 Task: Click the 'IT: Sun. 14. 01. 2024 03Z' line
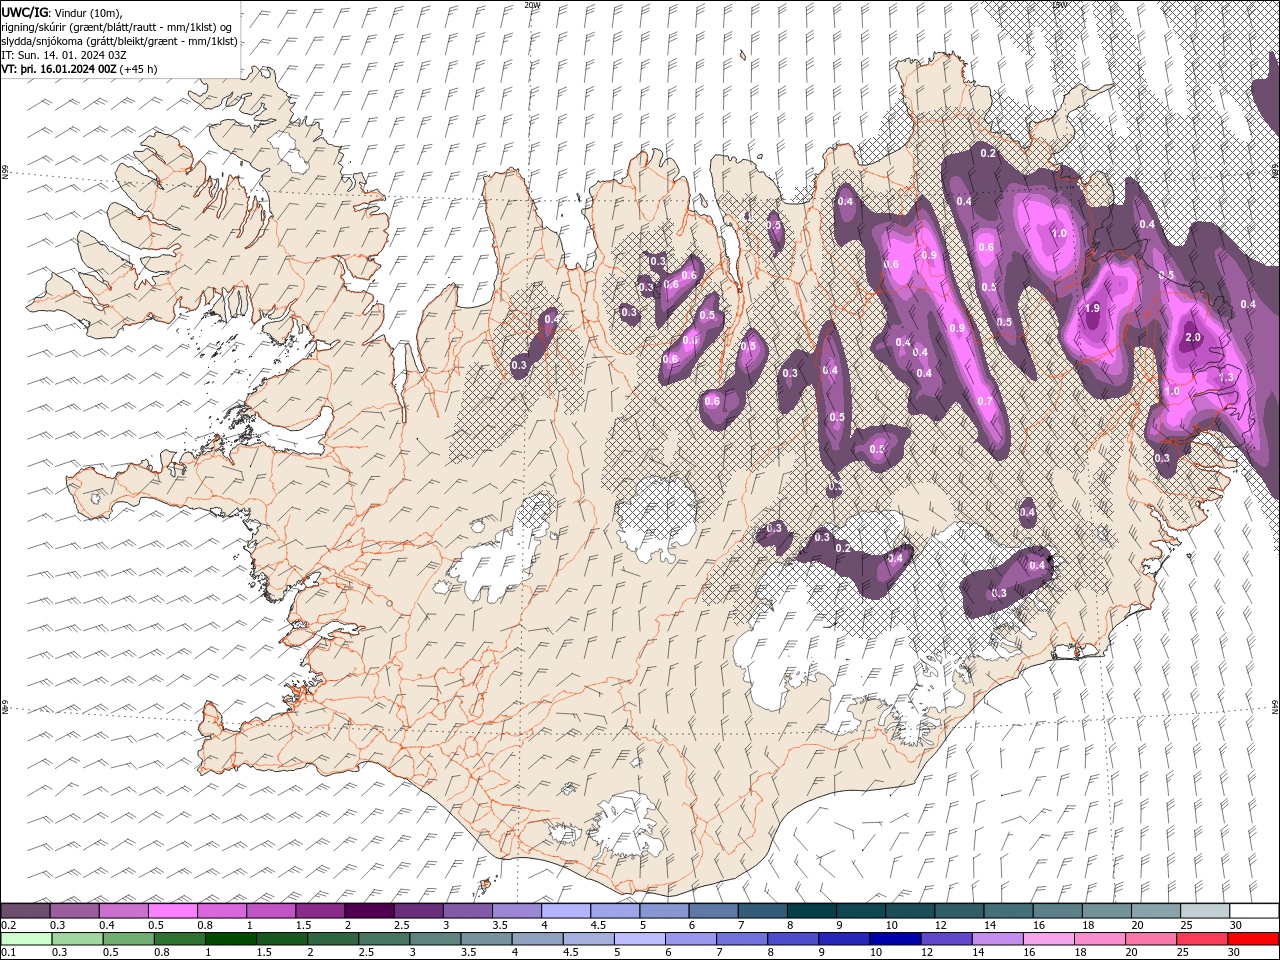(64, 55)
